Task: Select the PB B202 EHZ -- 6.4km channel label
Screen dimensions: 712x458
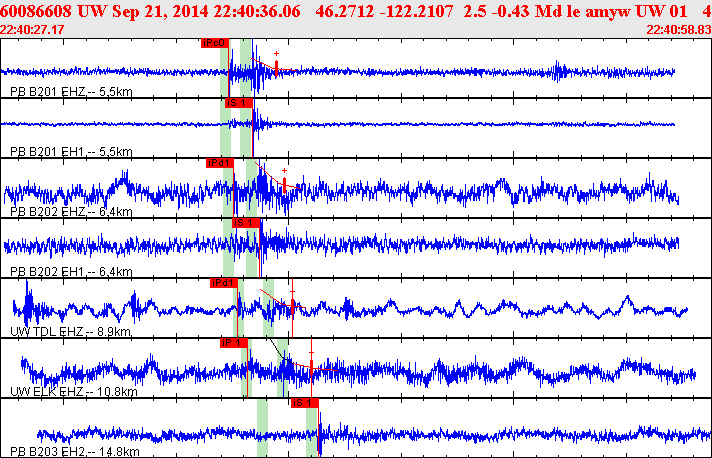Action: click(71, 212)
